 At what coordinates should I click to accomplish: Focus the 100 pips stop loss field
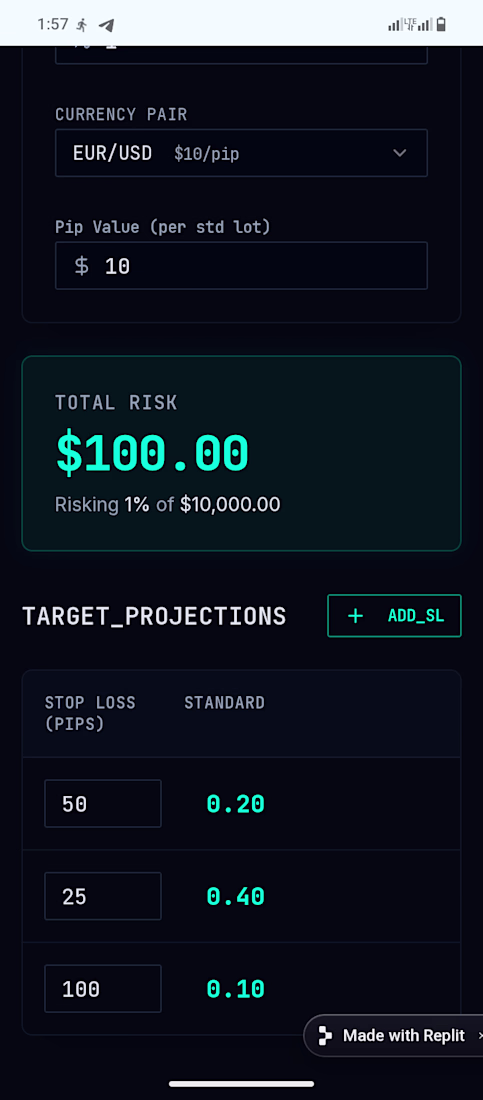(103, 988)
